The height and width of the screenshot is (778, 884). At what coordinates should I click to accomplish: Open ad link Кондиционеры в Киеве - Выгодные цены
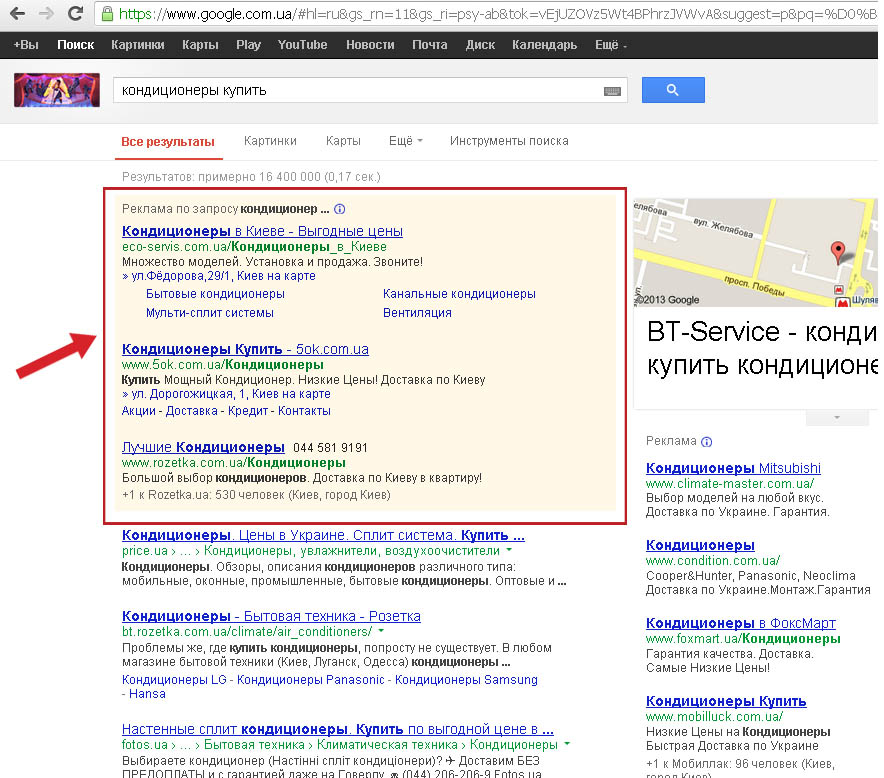pos(262,231)
